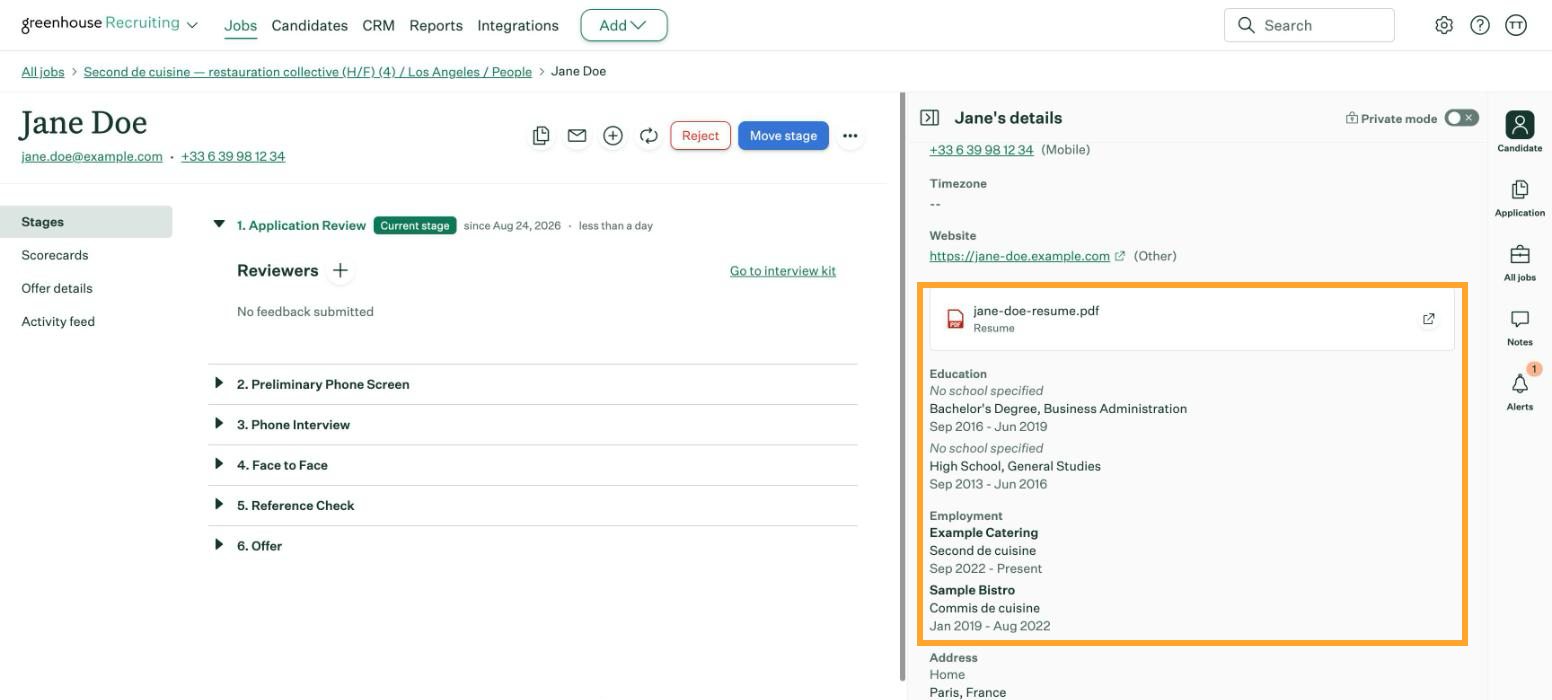Expand the Face to Face stage
This screenshot has height=700, width=1552.
tap(219, 464)
